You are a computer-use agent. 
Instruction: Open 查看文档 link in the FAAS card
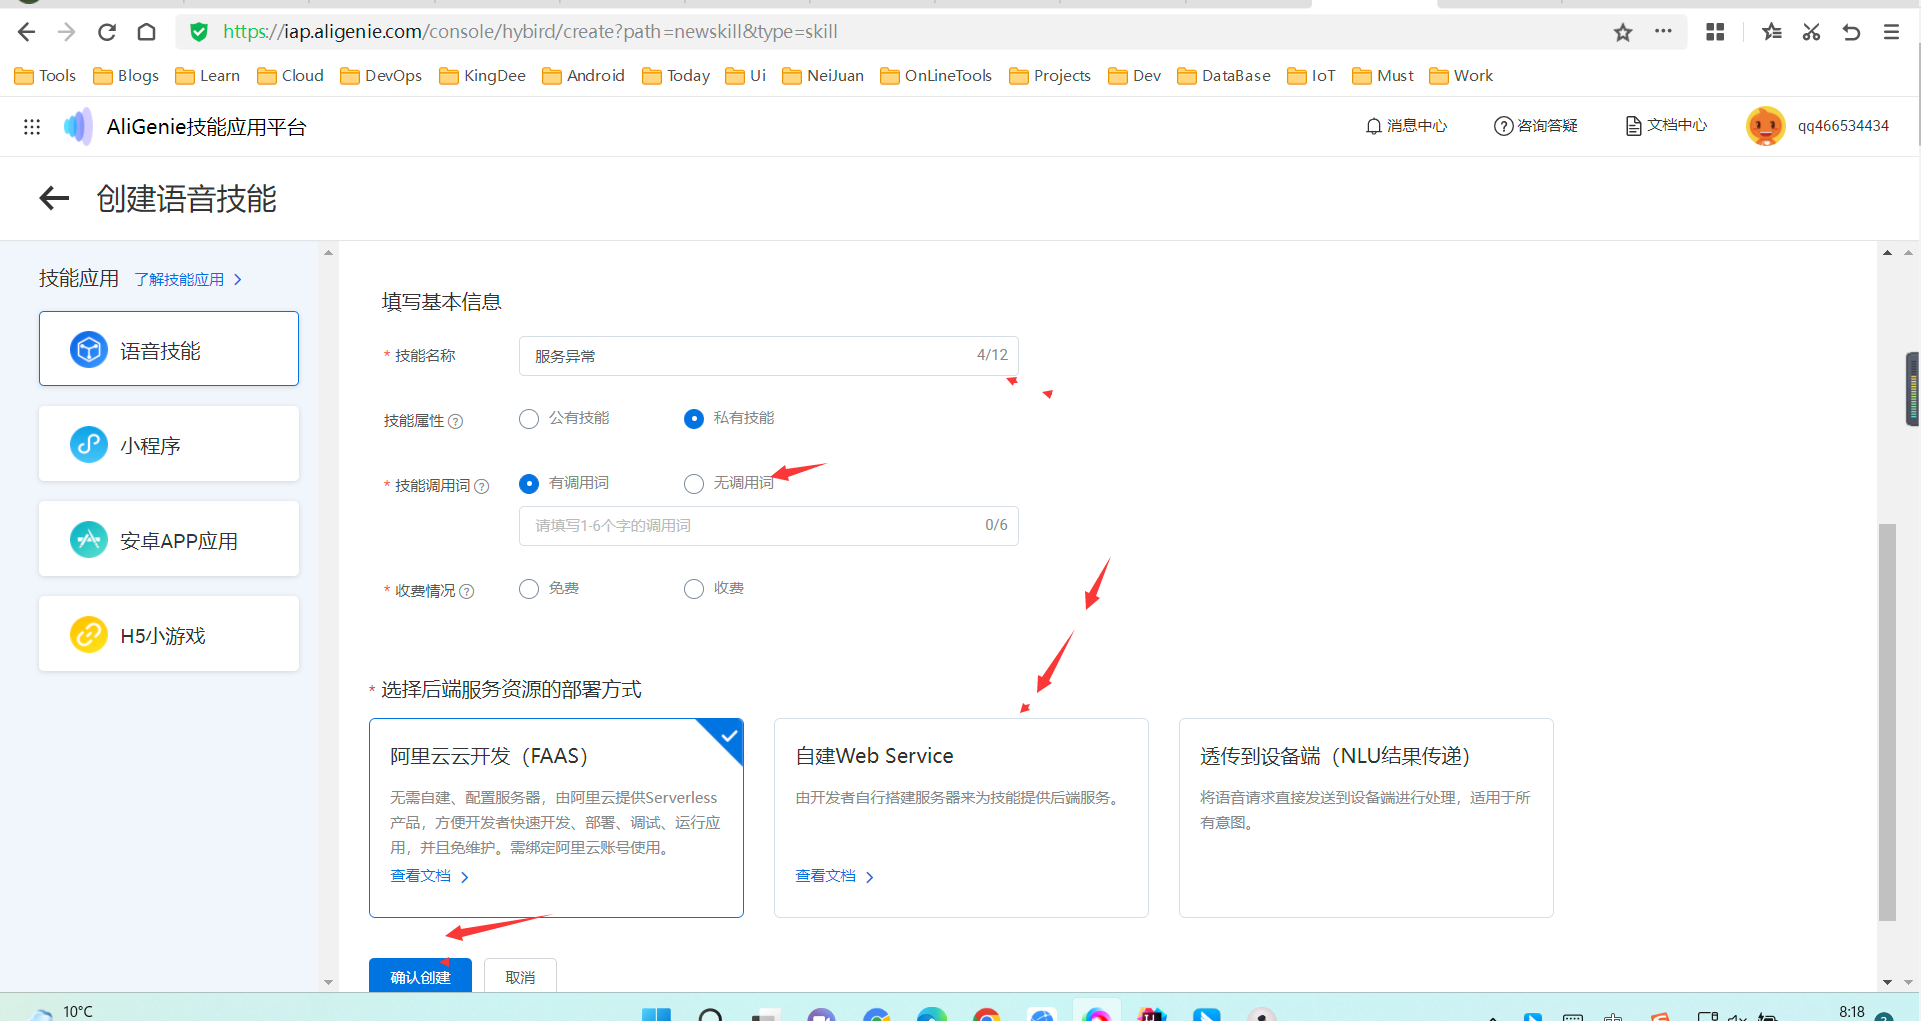click(429, 876)
